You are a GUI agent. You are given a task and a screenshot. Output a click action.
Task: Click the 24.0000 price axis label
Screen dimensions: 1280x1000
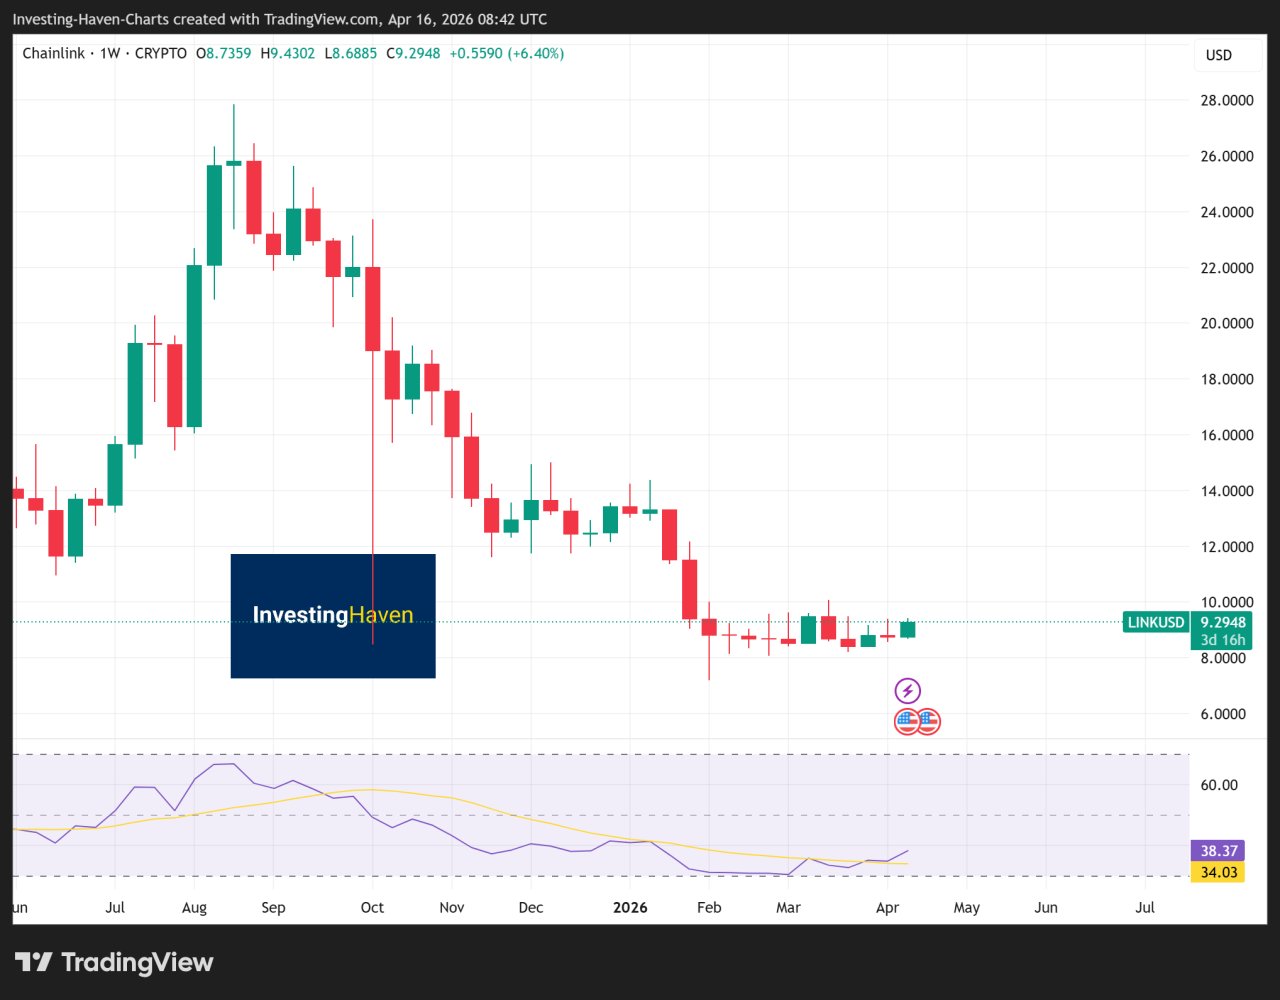click(1228, 212)
